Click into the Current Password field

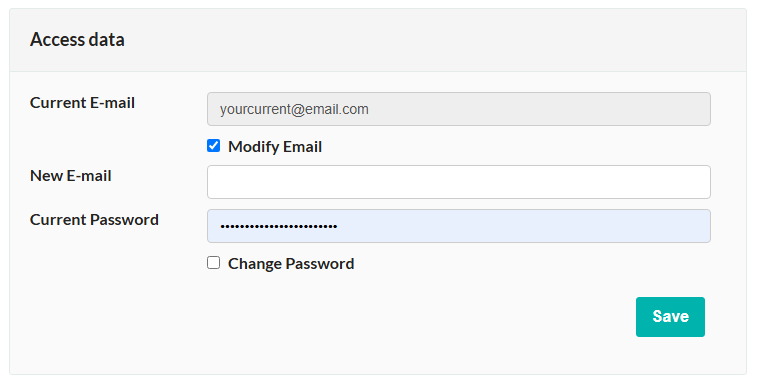459,226
